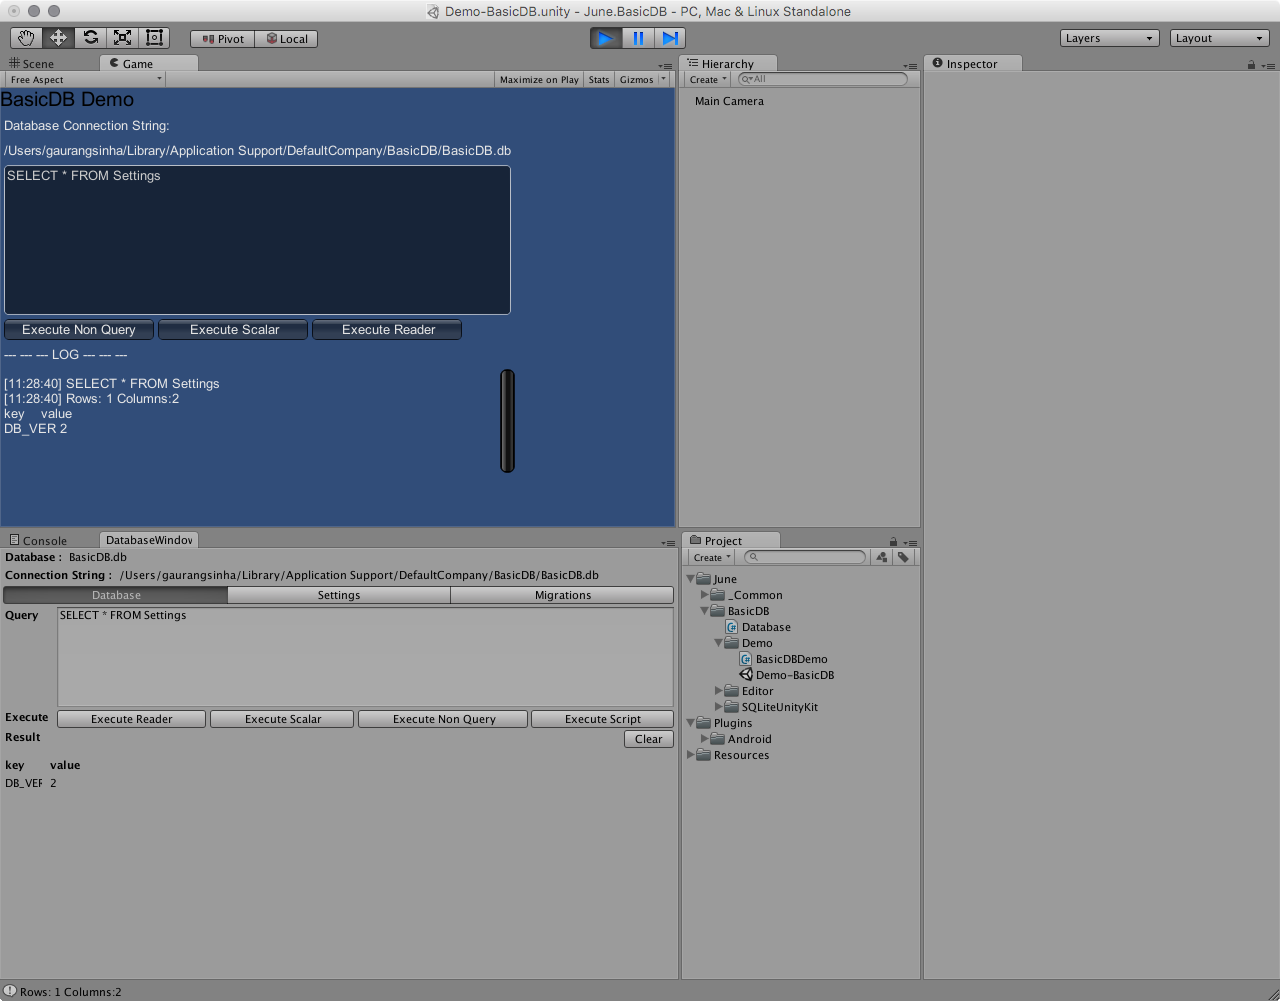Collapse the June folder

coord(690,579)
